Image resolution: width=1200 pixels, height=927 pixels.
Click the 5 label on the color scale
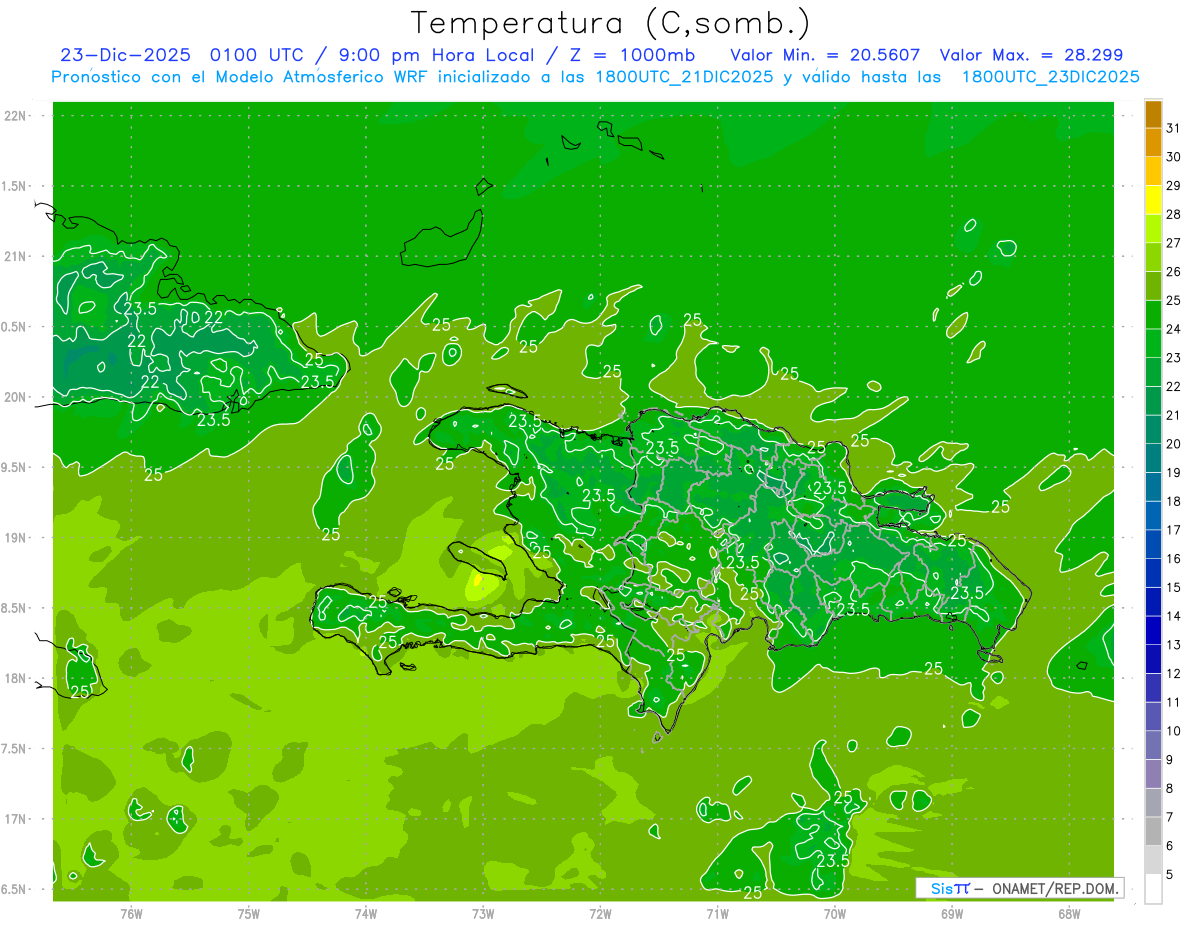pos(1171,875)
